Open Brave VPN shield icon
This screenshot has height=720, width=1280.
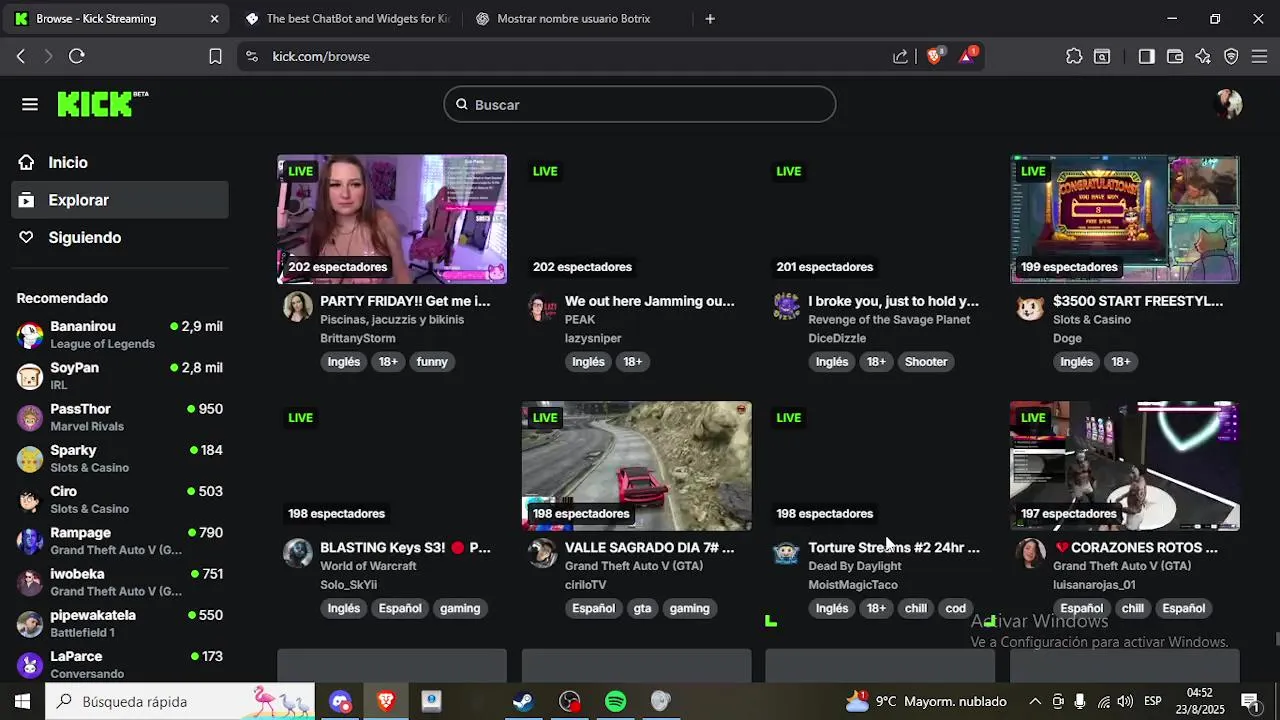click(1231, 57)
